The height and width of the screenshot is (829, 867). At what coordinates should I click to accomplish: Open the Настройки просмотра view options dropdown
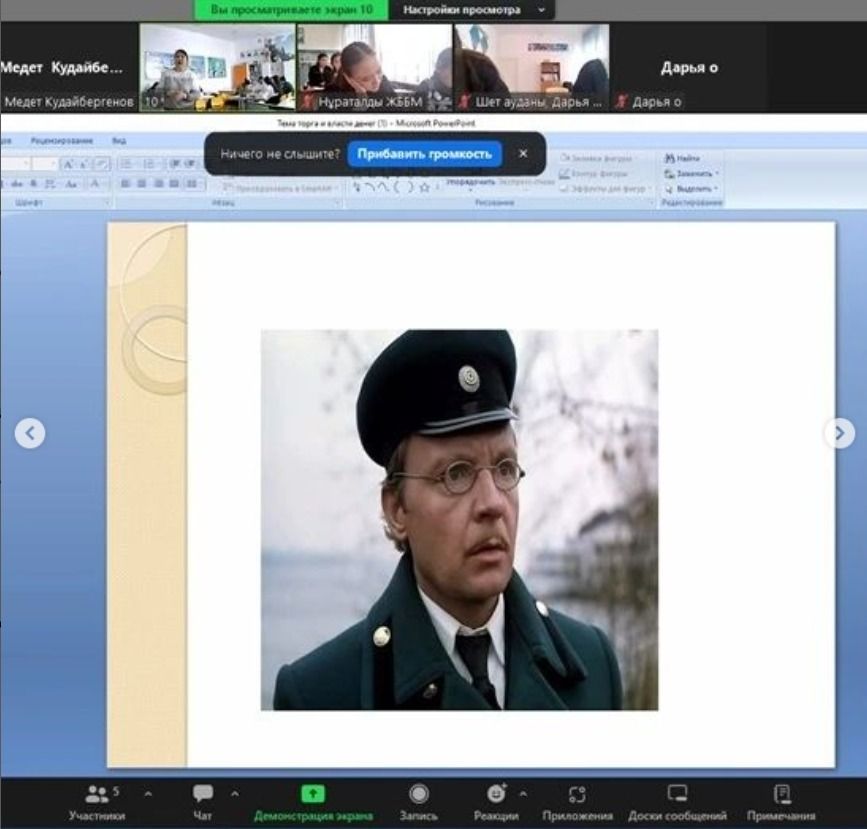tap(475, 10)
